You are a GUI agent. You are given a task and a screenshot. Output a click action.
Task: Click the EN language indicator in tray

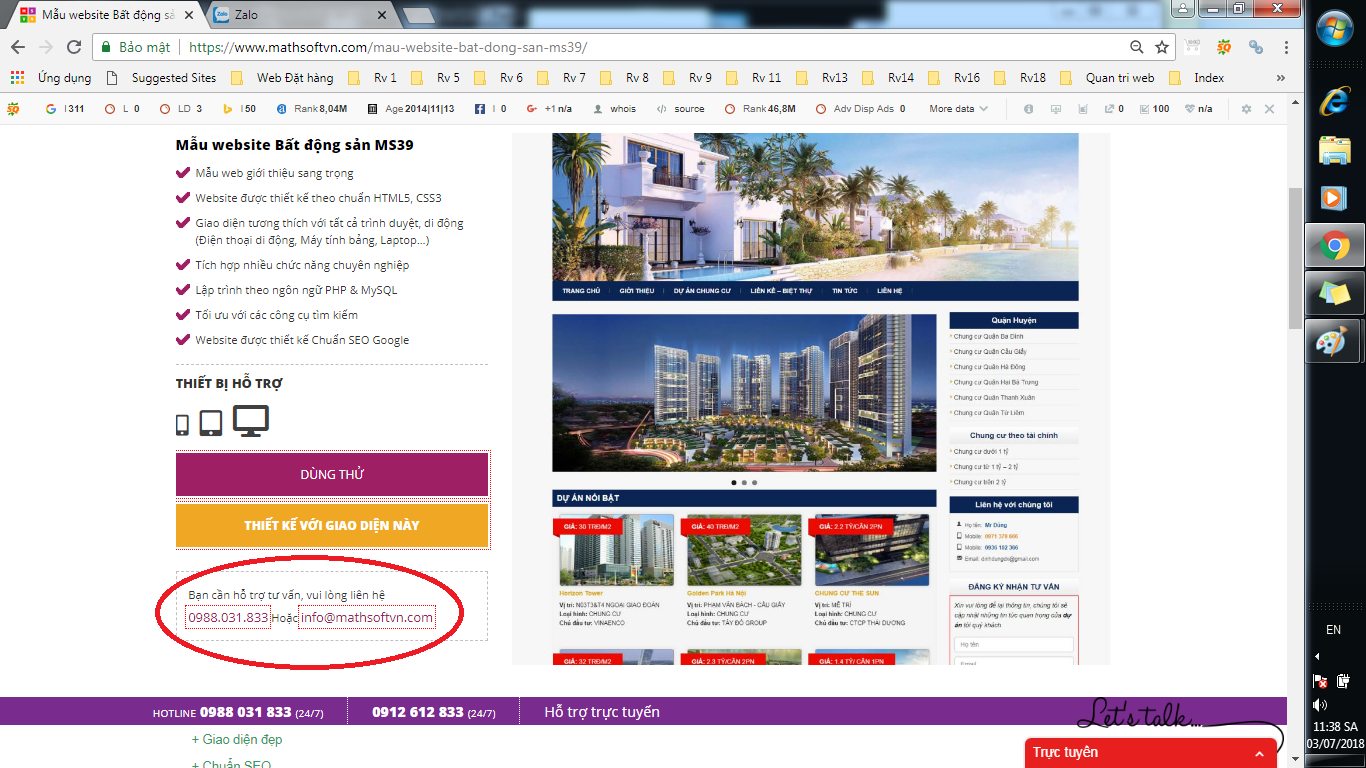click(x=1333, y=630)
